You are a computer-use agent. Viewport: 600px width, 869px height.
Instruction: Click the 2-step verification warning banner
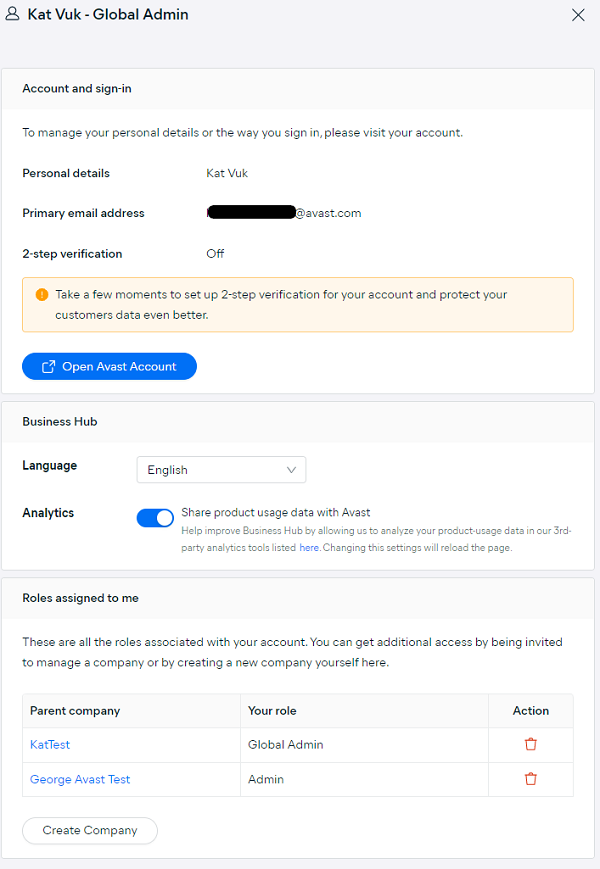298,305
